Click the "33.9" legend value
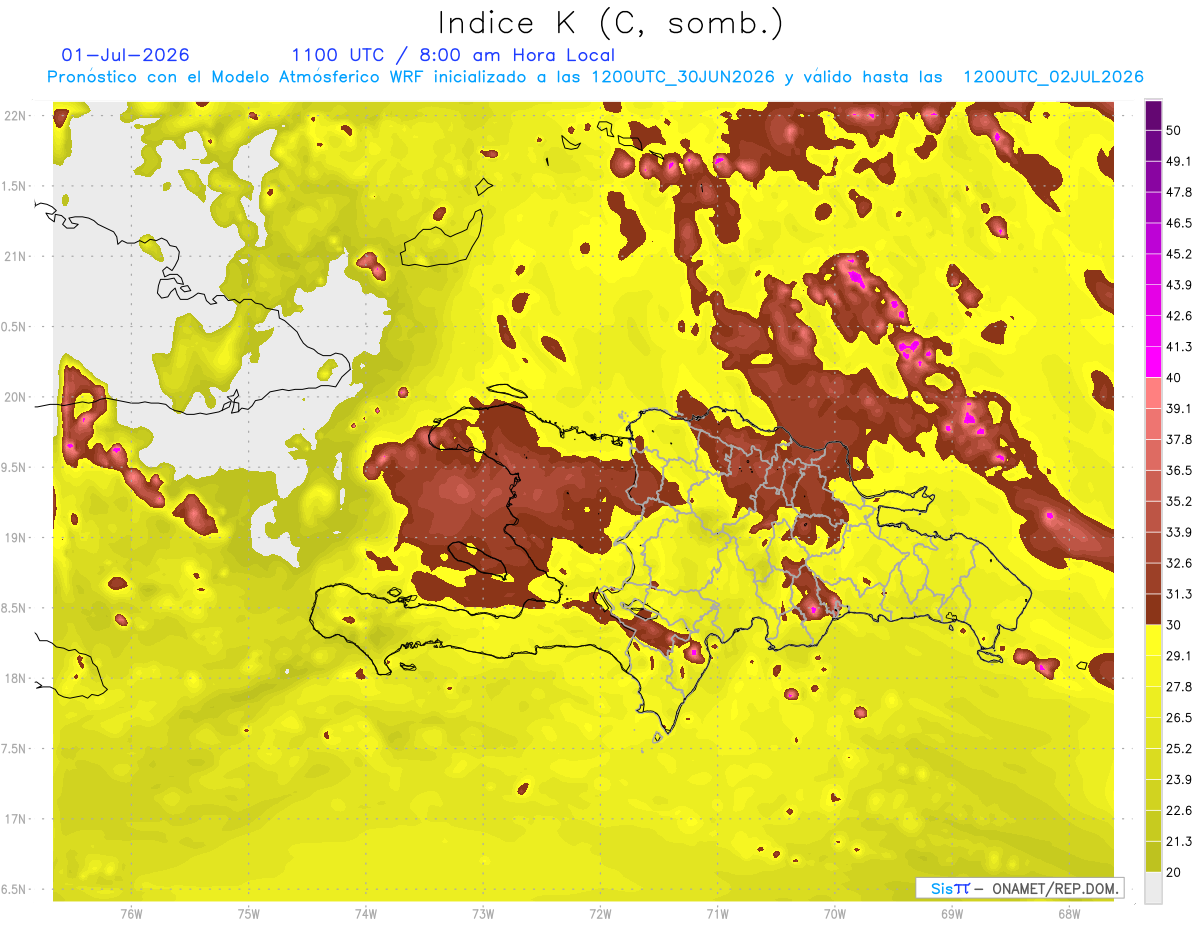This screenshot has height=927, width=1200. (x=1179, y=532)
